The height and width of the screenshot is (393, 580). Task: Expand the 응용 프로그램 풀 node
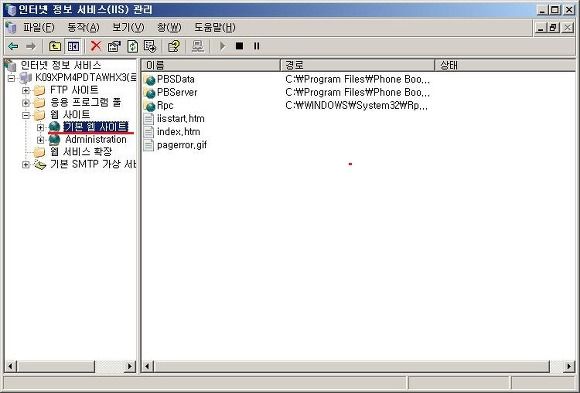(x=26, y=103)
